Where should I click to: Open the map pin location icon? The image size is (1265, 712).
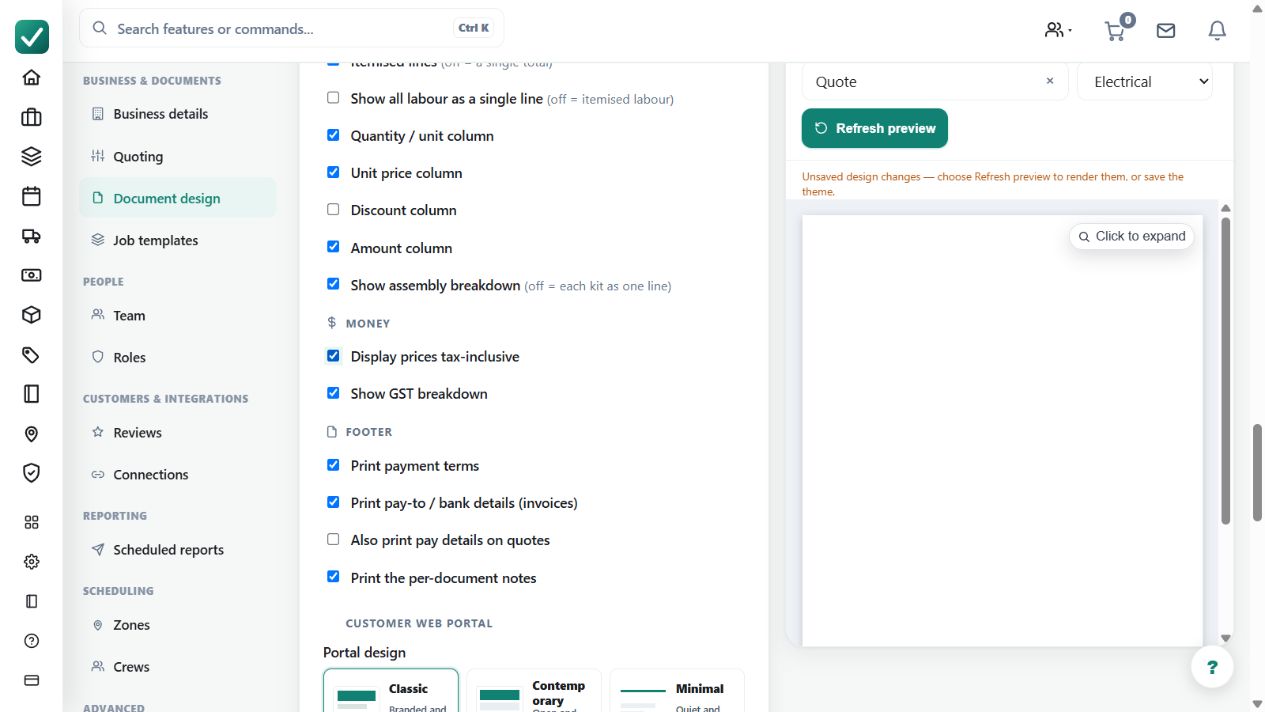pos(31,433)
